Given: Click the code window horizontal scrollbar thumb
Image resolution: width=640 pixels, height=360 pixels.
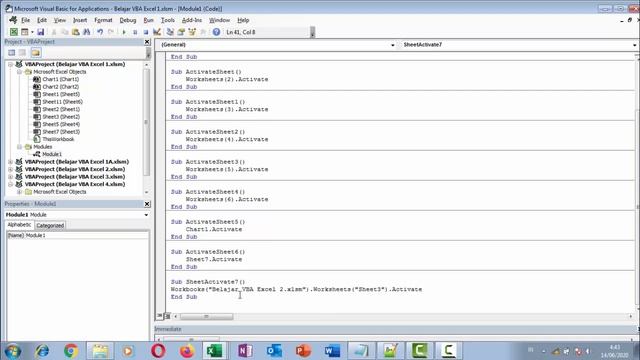Looking at the screenshot, I should (x=207, y=316).
